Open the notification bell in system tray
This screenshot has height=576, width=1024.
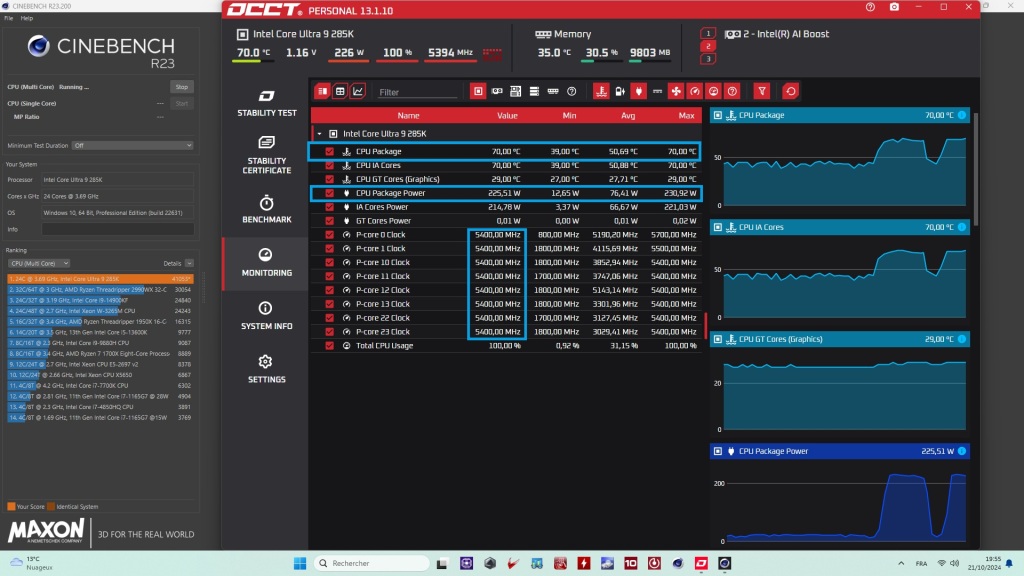coord(1009,563)
